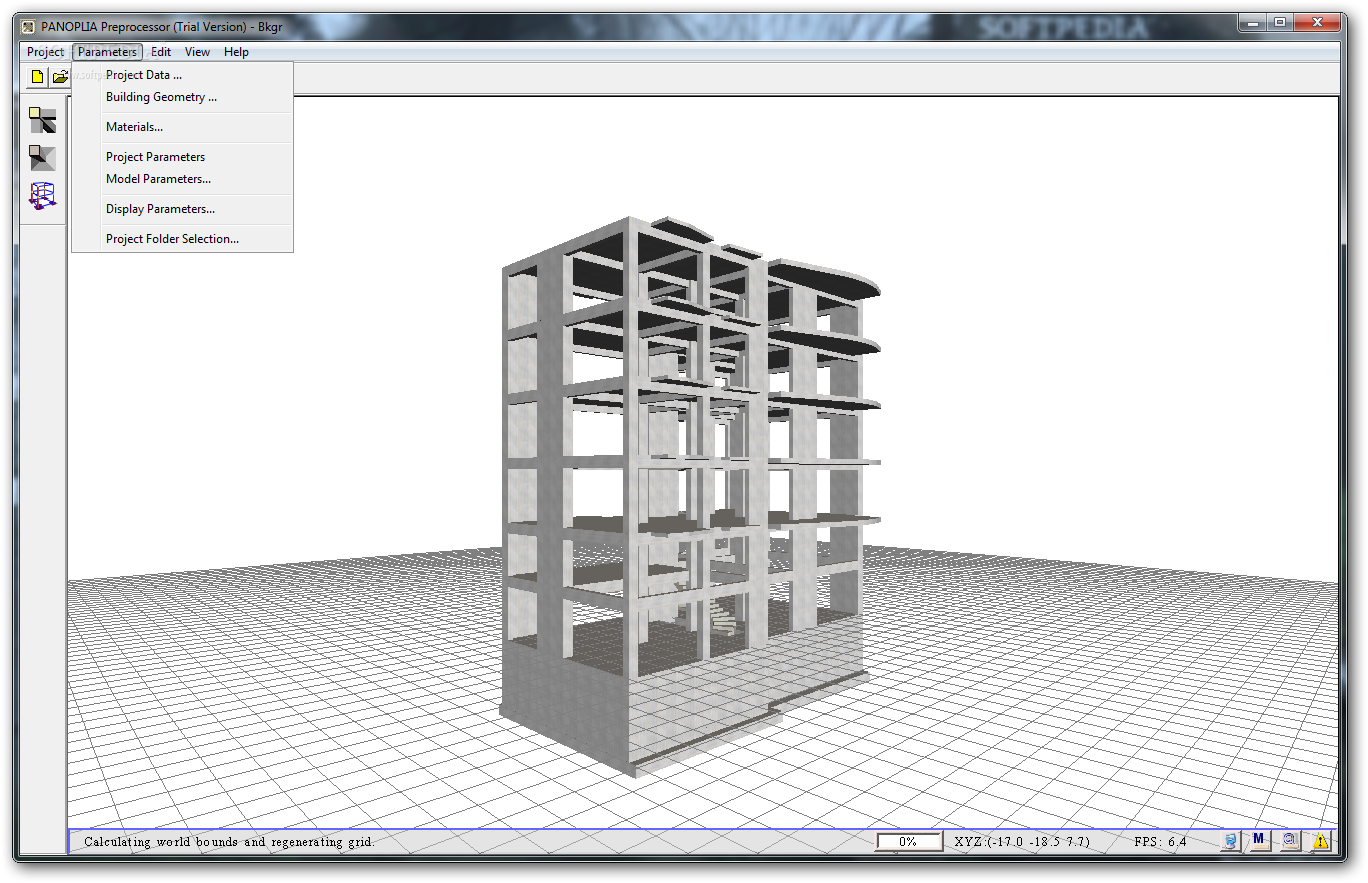
Task: Click the Open folder toolbar icon
Action: (60, 76)
